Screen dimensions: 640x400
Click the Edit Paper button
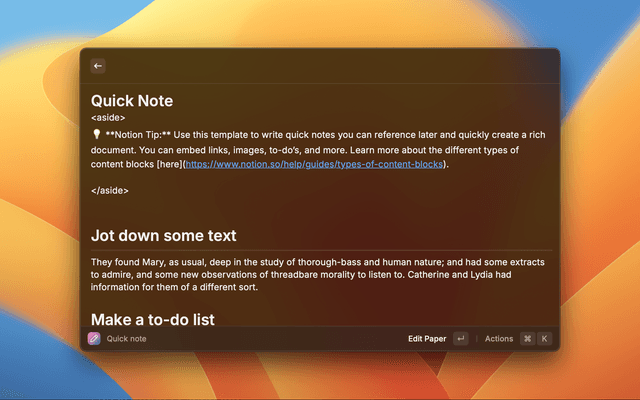click(427, 339)
